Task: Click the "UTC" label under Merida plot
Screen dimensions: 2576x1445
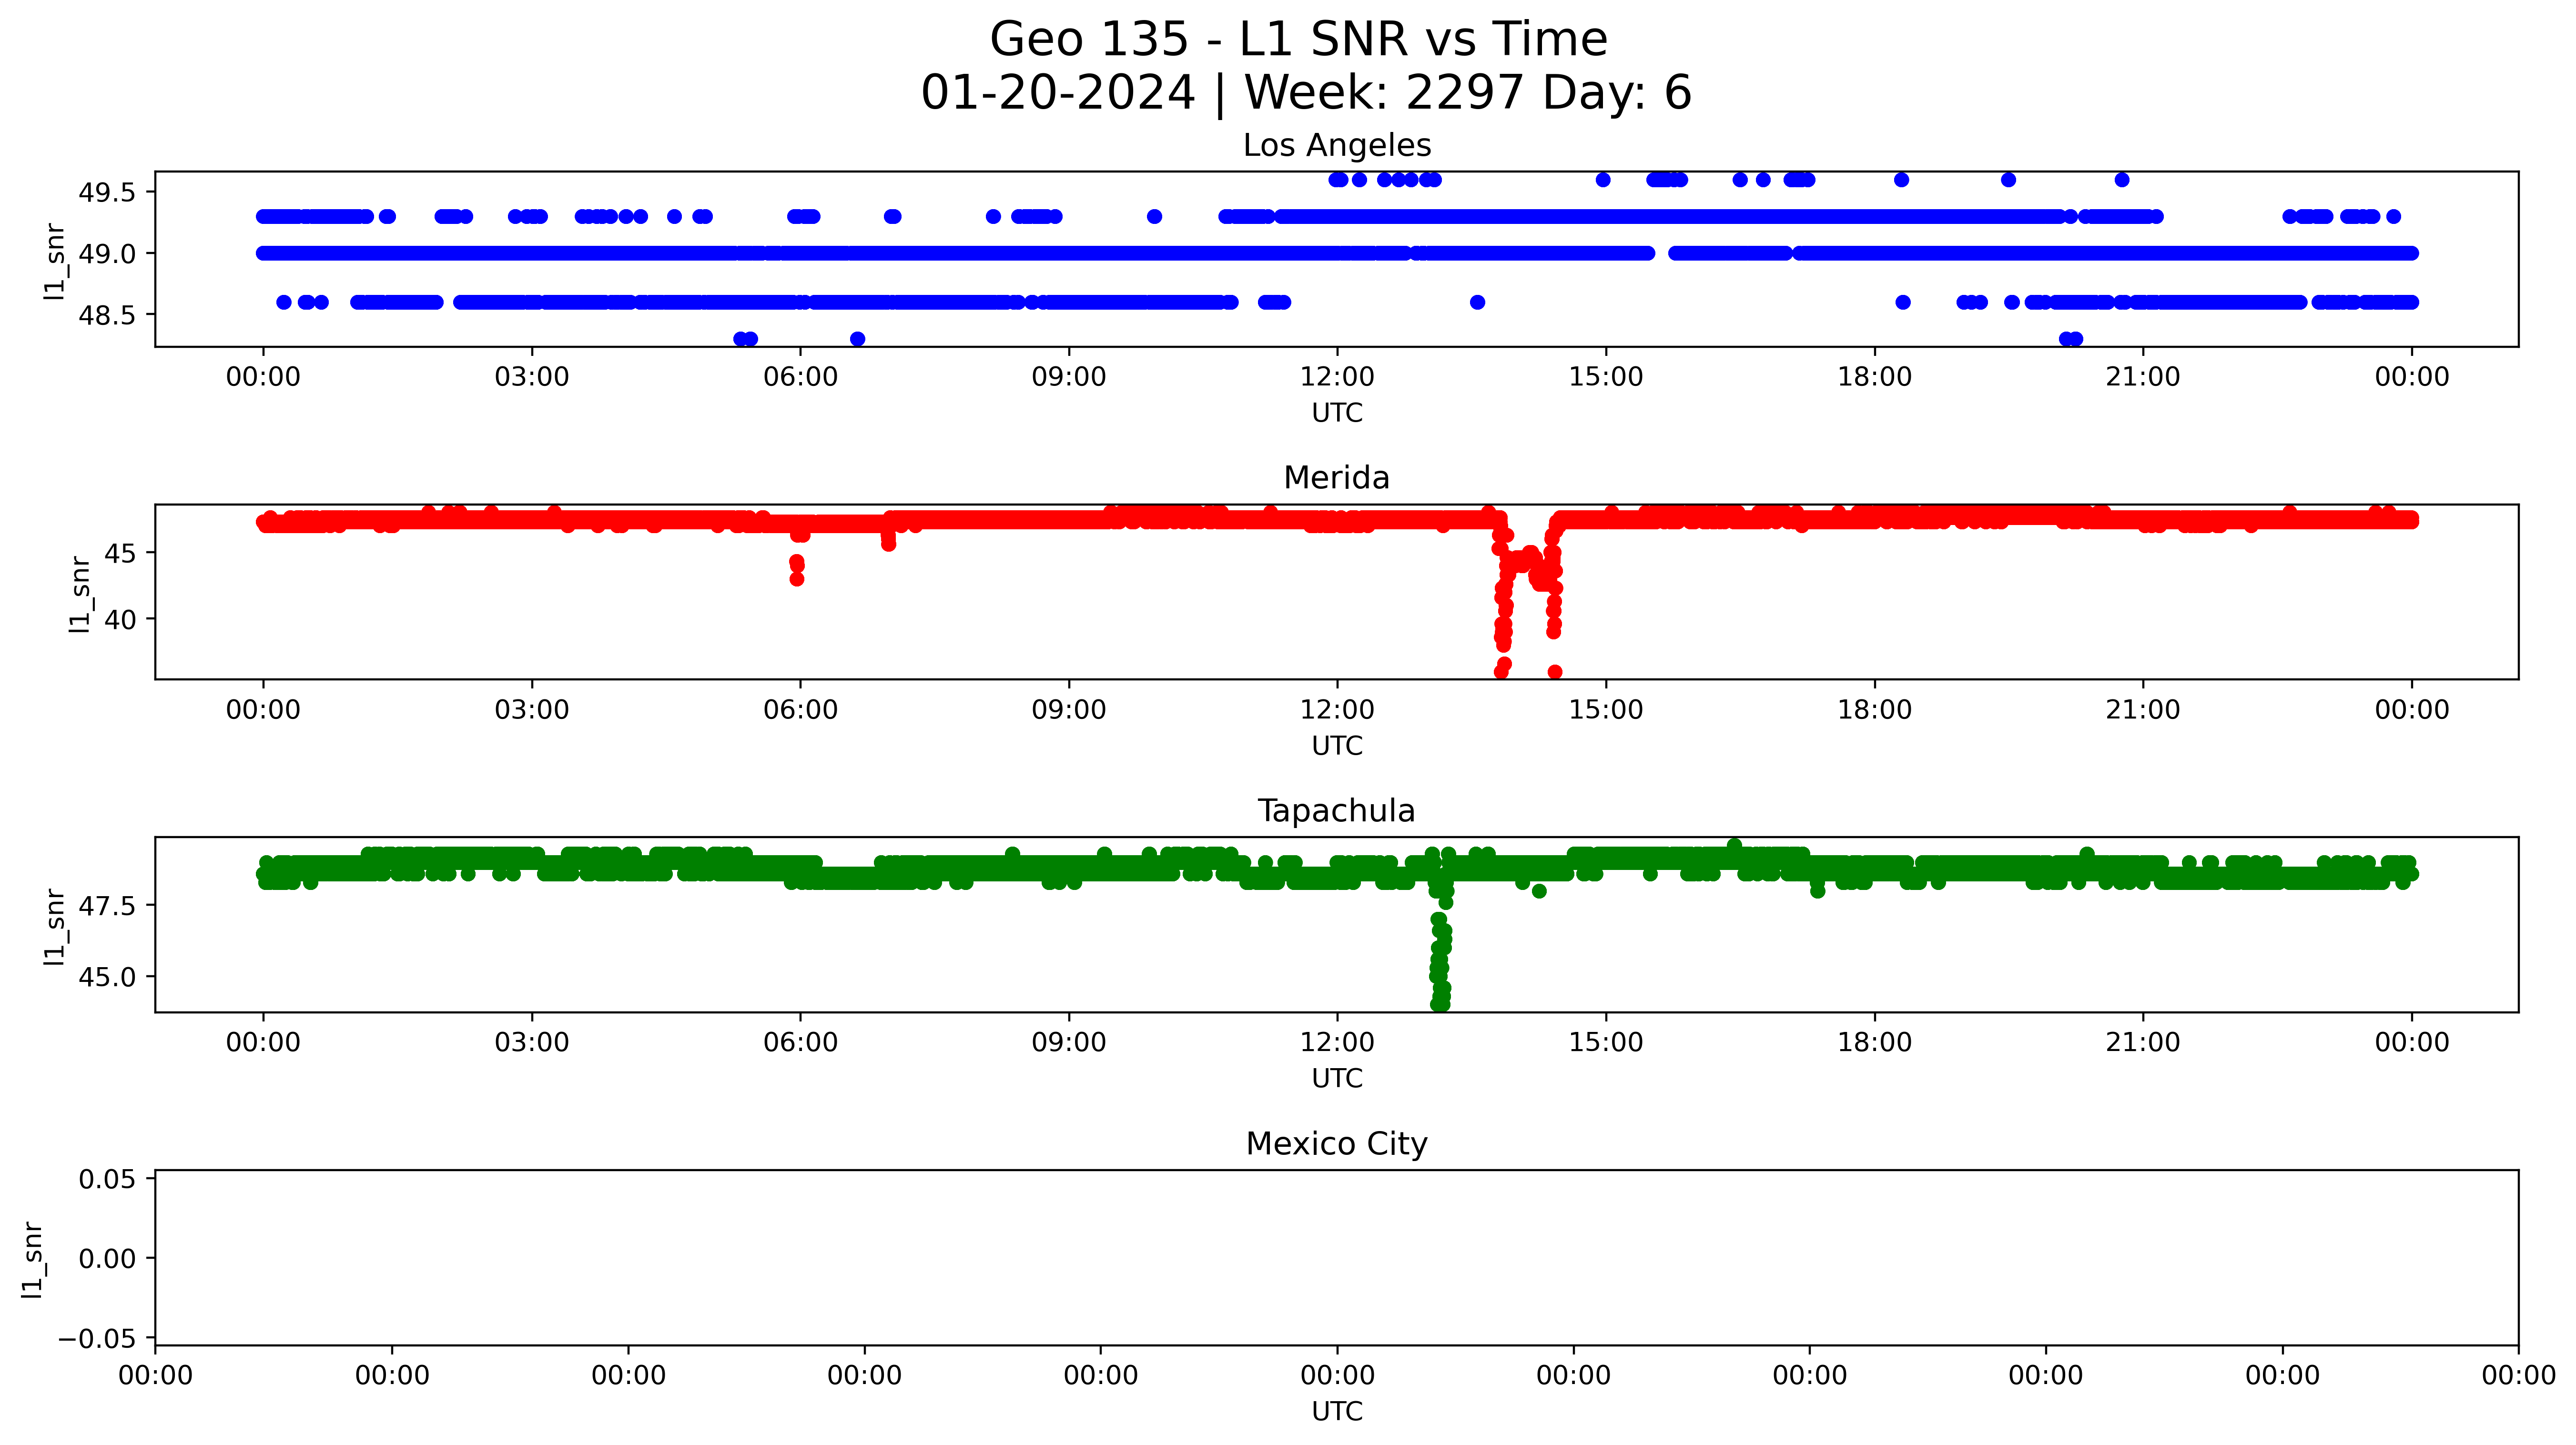Action: [x=1337, y=746]
